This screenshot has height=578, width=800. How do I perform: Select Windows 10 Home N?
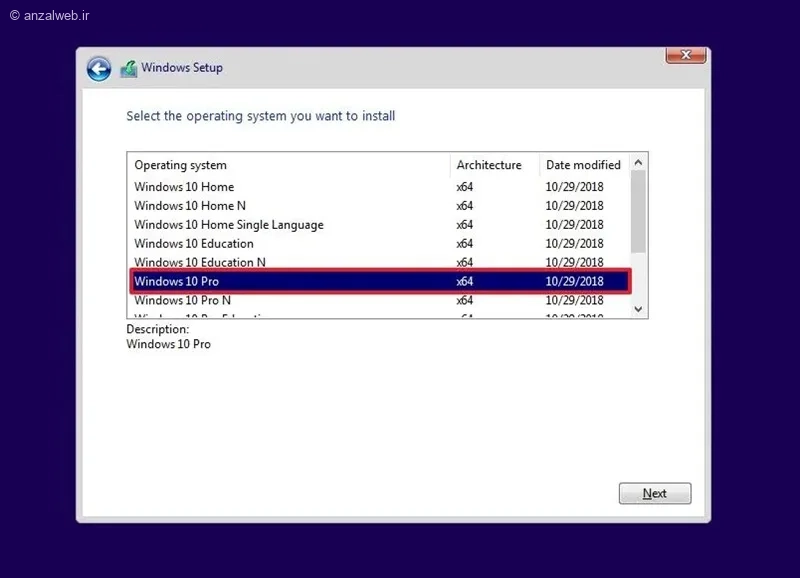[x=378, y=206]
